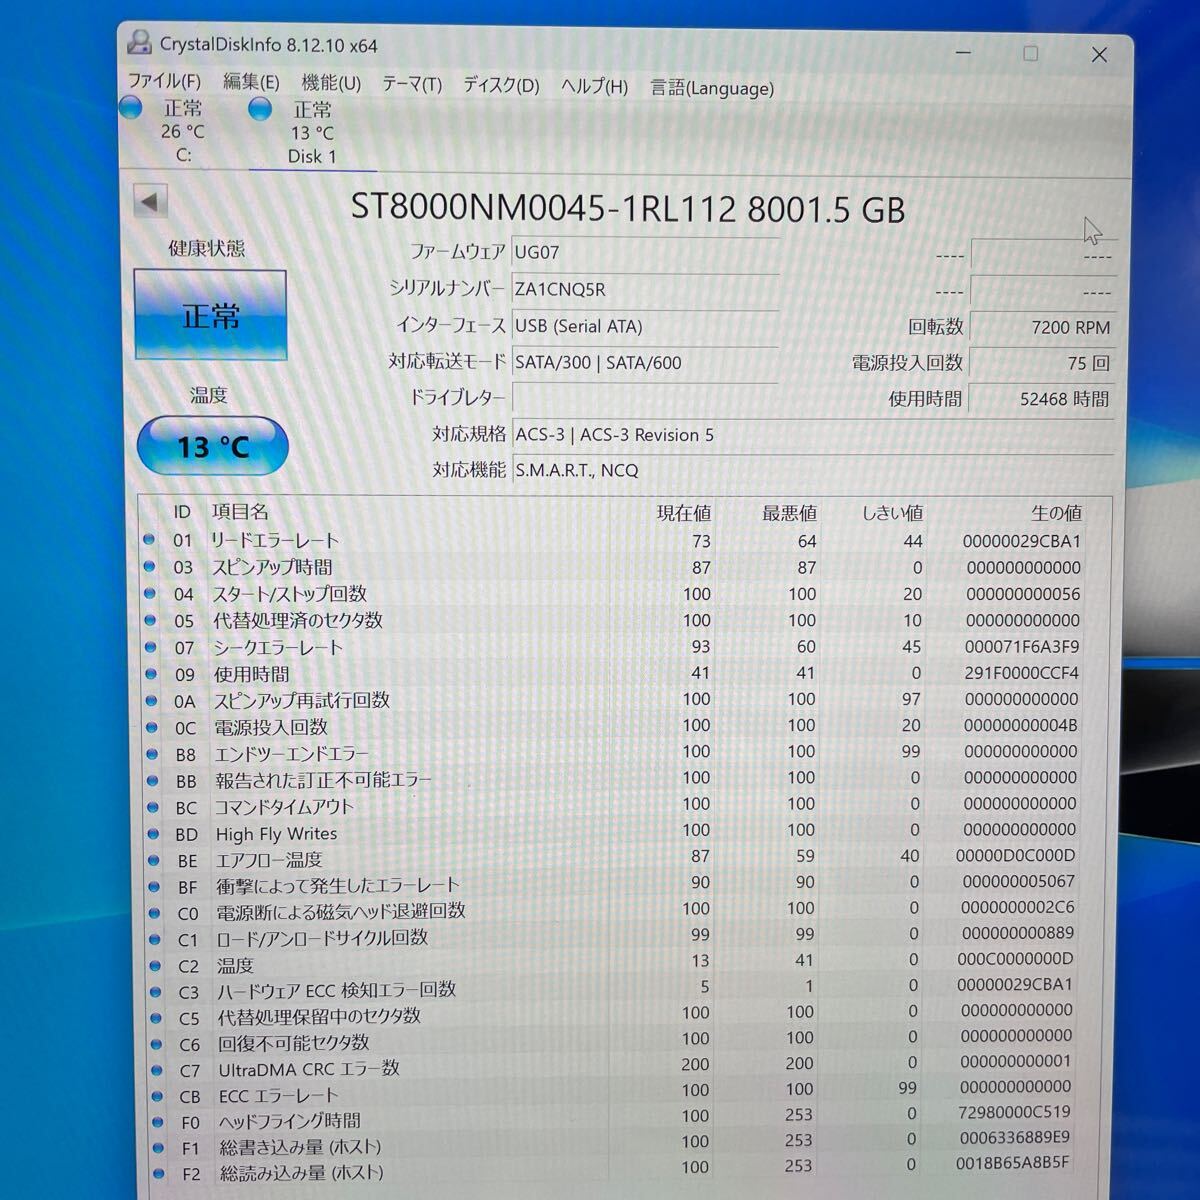Viewport: 1200px width, 1200px height.
Task: Click status dot for C3 ハードウェア ECC 検知エラー回数
Action: pos(156,992)
